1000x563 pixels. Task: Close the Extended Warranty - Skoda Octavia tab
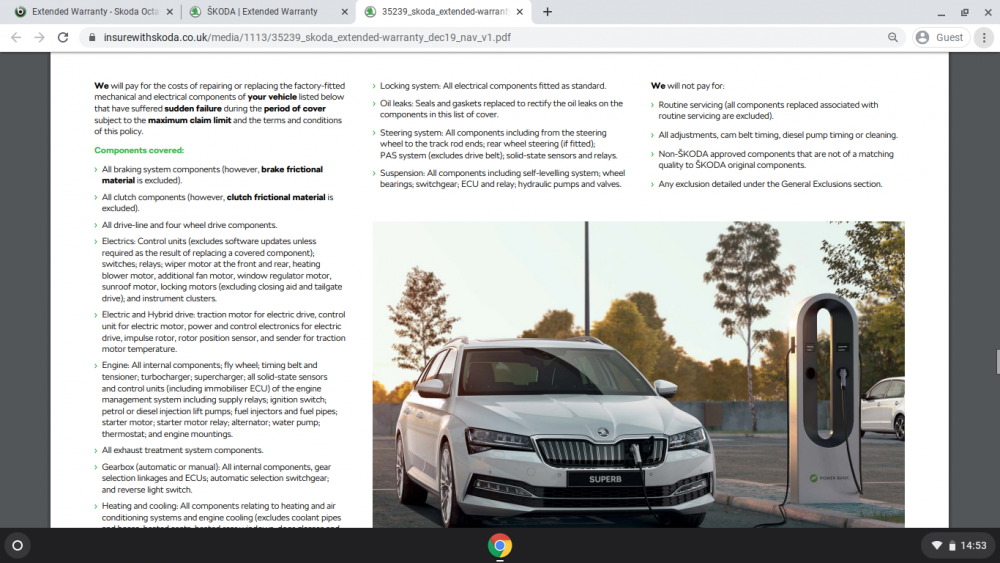(170, 11)
